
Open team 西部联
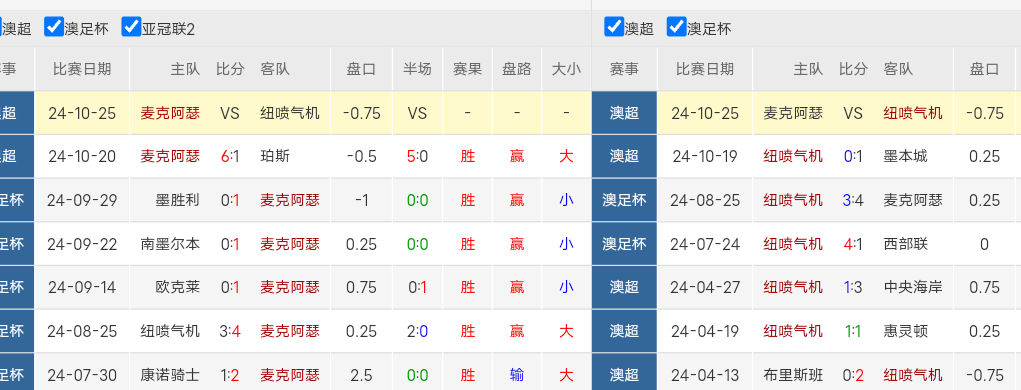pyautogui.click(x=906, y=244)
